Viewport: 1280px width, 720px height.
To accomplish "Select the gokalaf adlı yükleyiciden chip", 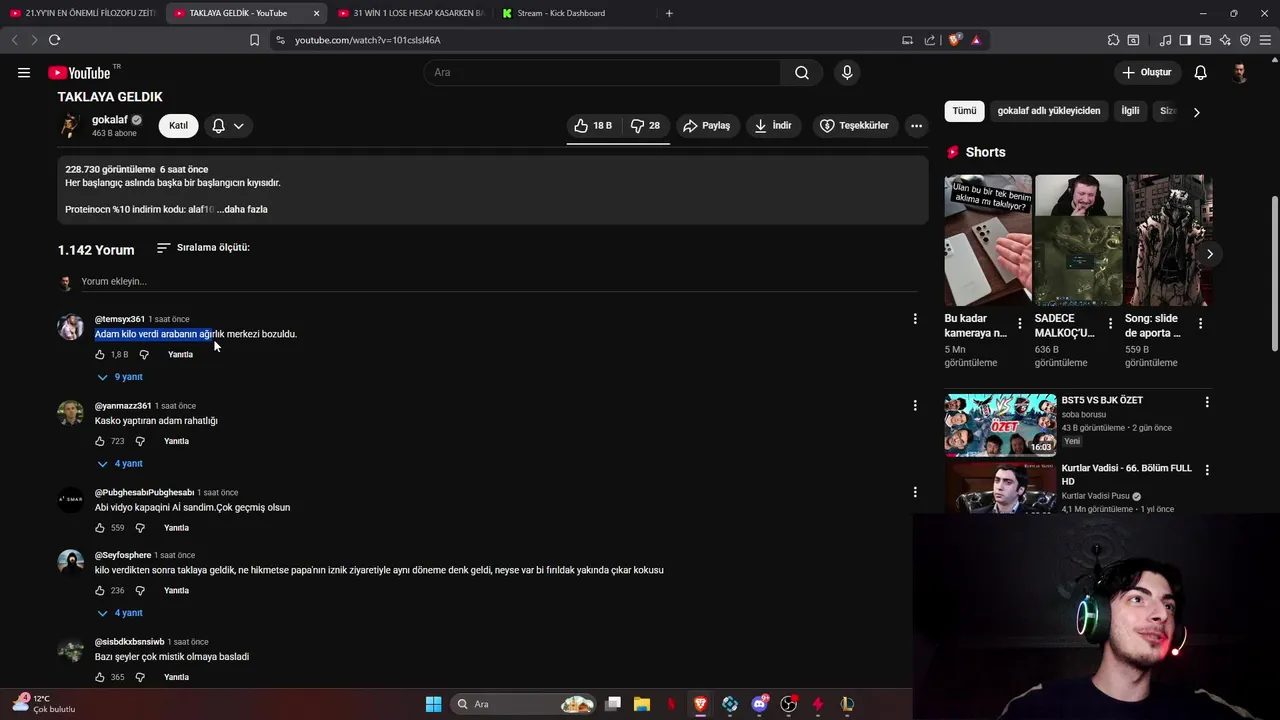I will click(1048, 111).
